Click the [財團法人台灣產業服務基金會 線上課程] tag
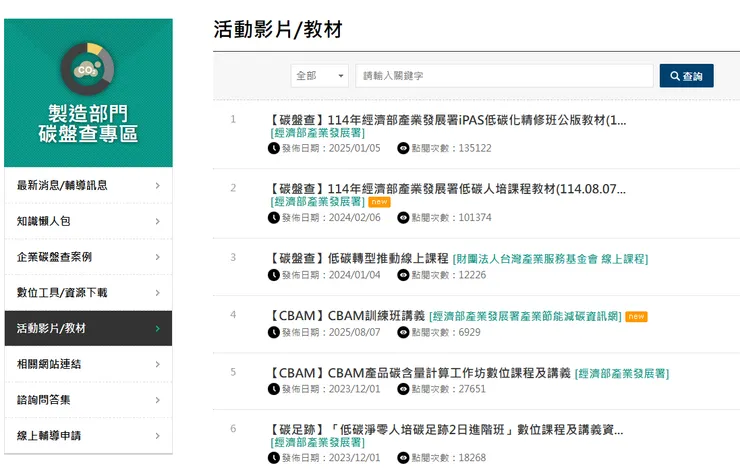Image resolution: width=740 pixels, height=469 pixels. [550, 259]
